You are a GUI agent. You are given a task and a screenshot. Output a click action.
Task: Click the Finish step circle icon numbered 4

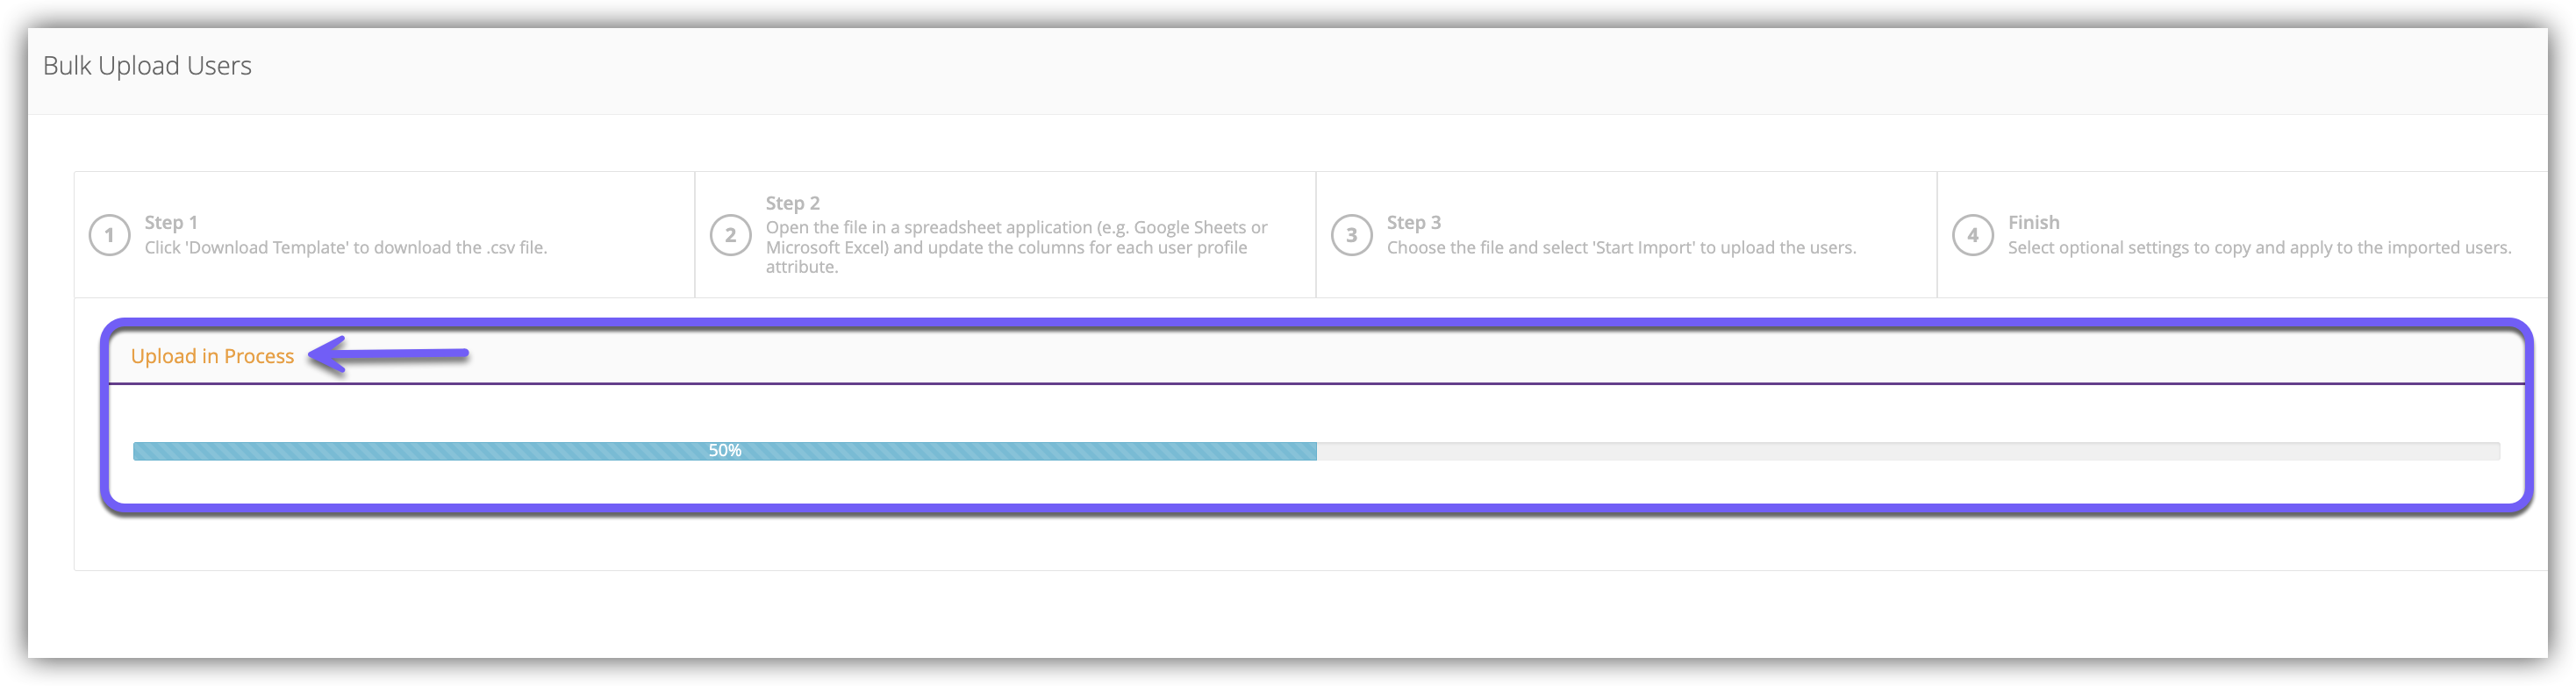pos(1973,236)
